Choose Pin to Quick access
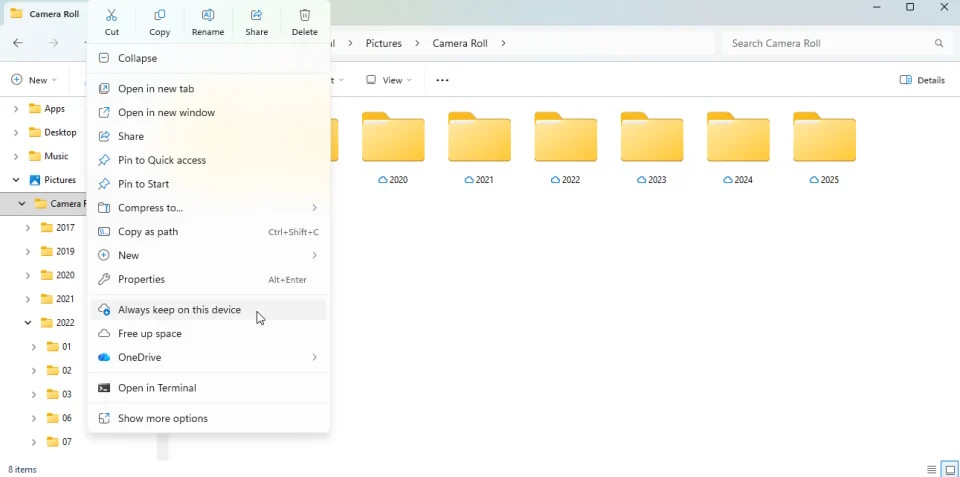 click(x=208, y=160)
